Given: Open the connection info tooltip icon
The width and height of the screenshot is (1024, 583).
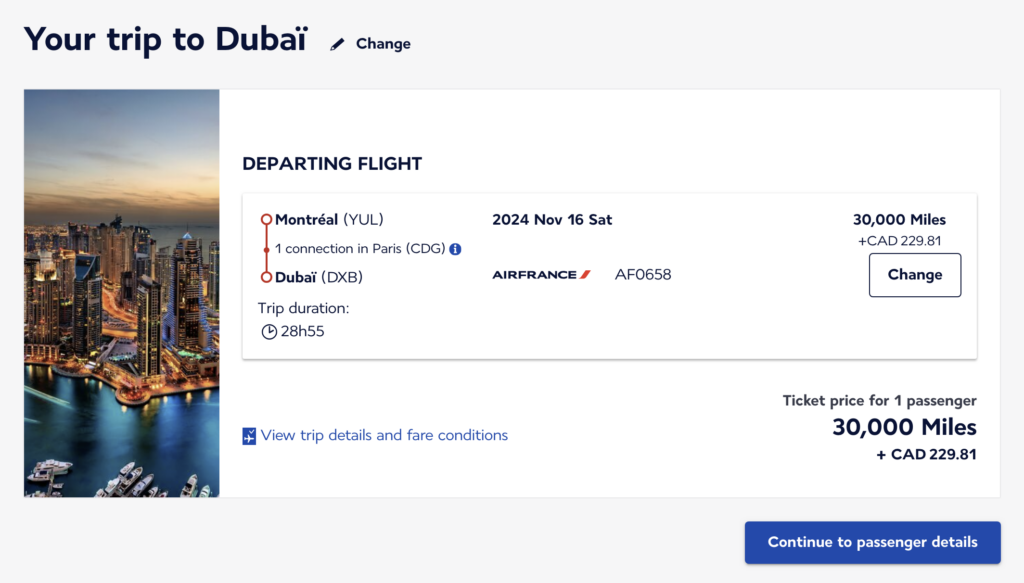Looking at the screenshot, I should [x=455, y=248].
